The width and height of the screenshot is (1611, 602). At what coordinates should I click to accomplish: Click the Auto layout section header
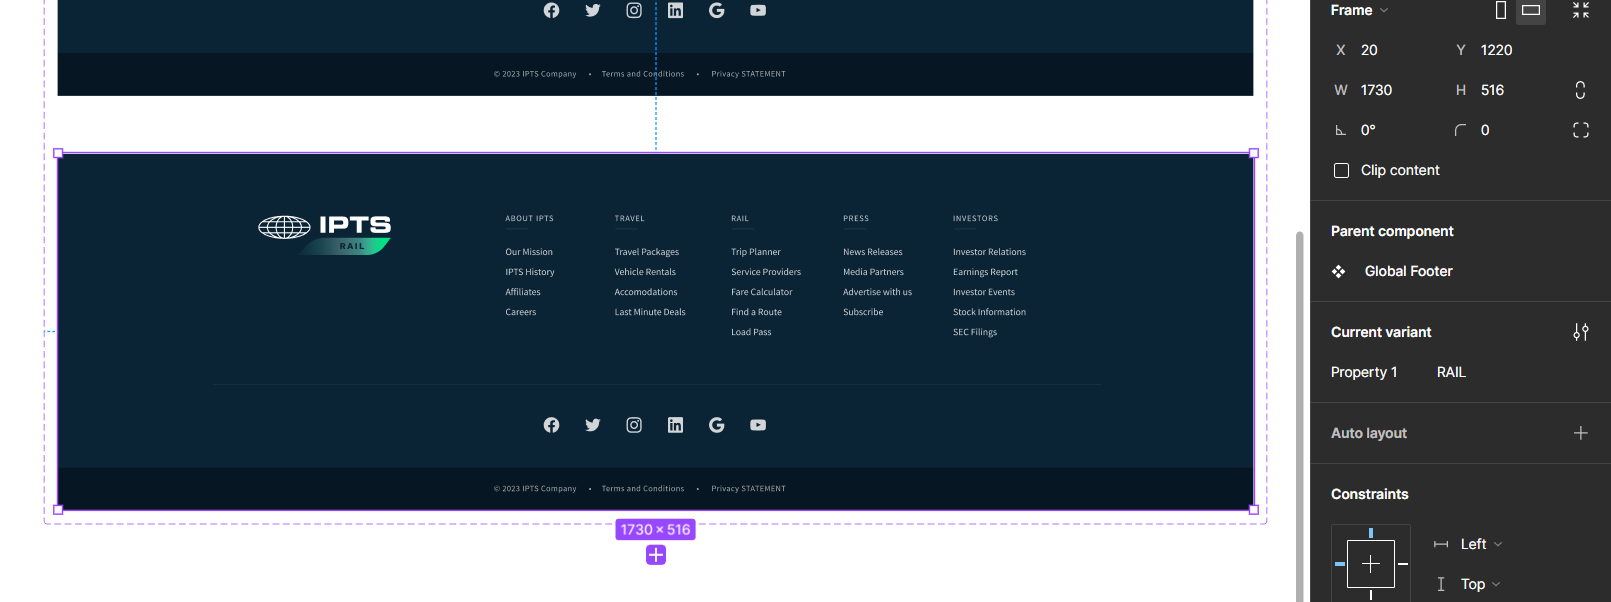tap(1369, 433)
